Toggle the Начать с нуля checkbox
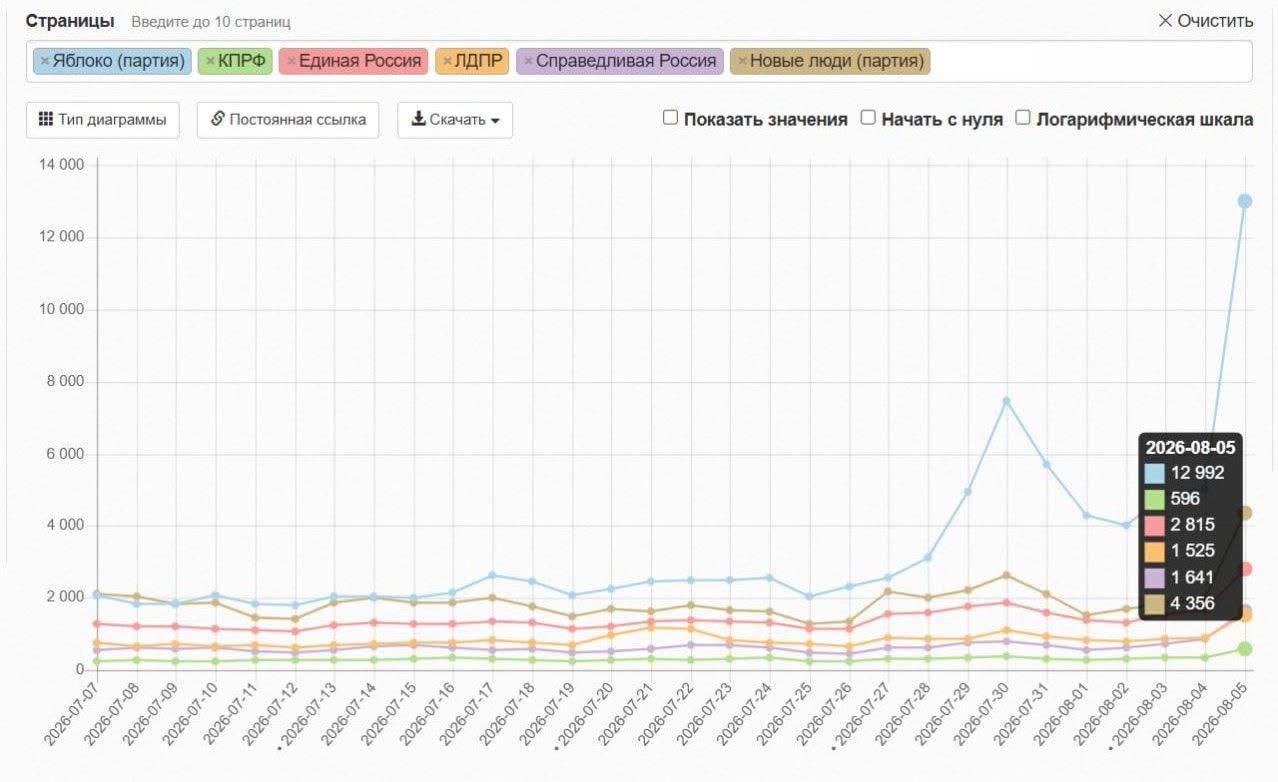 868,118
